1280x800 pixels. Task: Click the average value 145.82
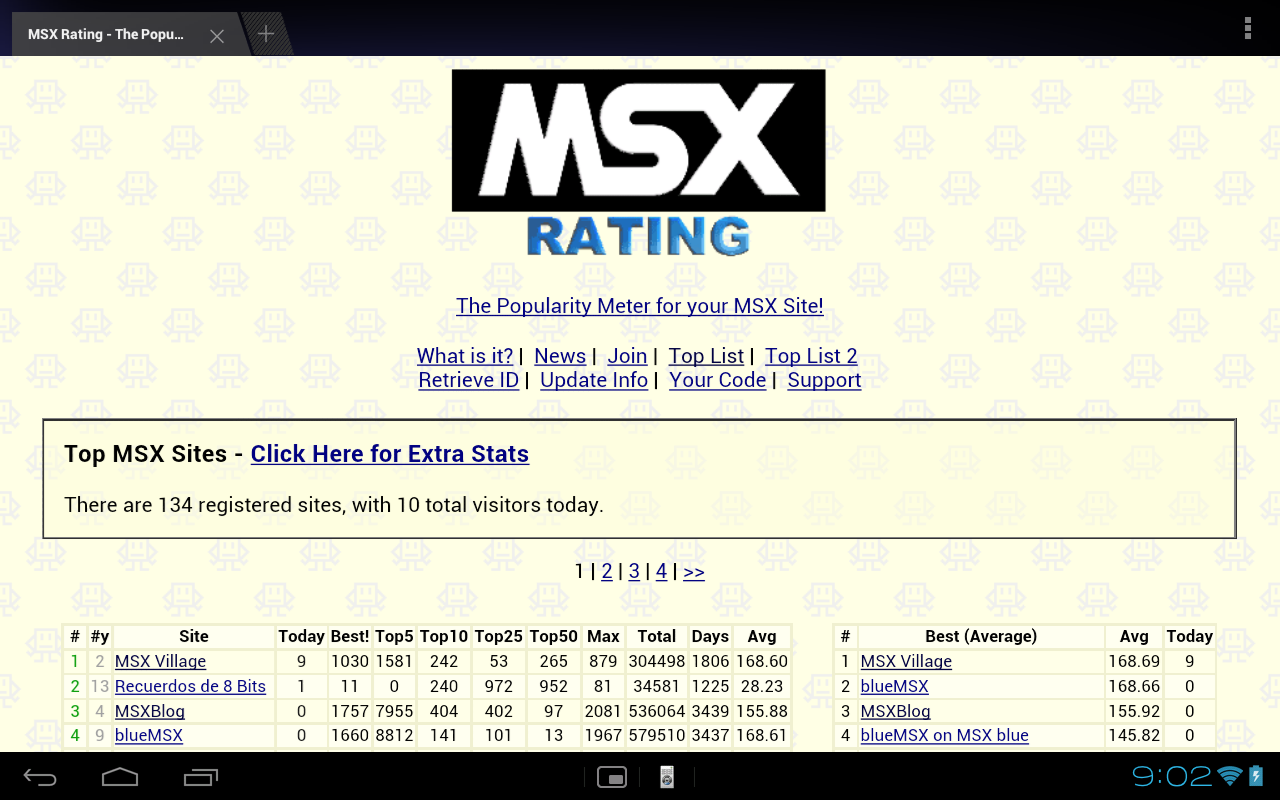coord(1134,735)
